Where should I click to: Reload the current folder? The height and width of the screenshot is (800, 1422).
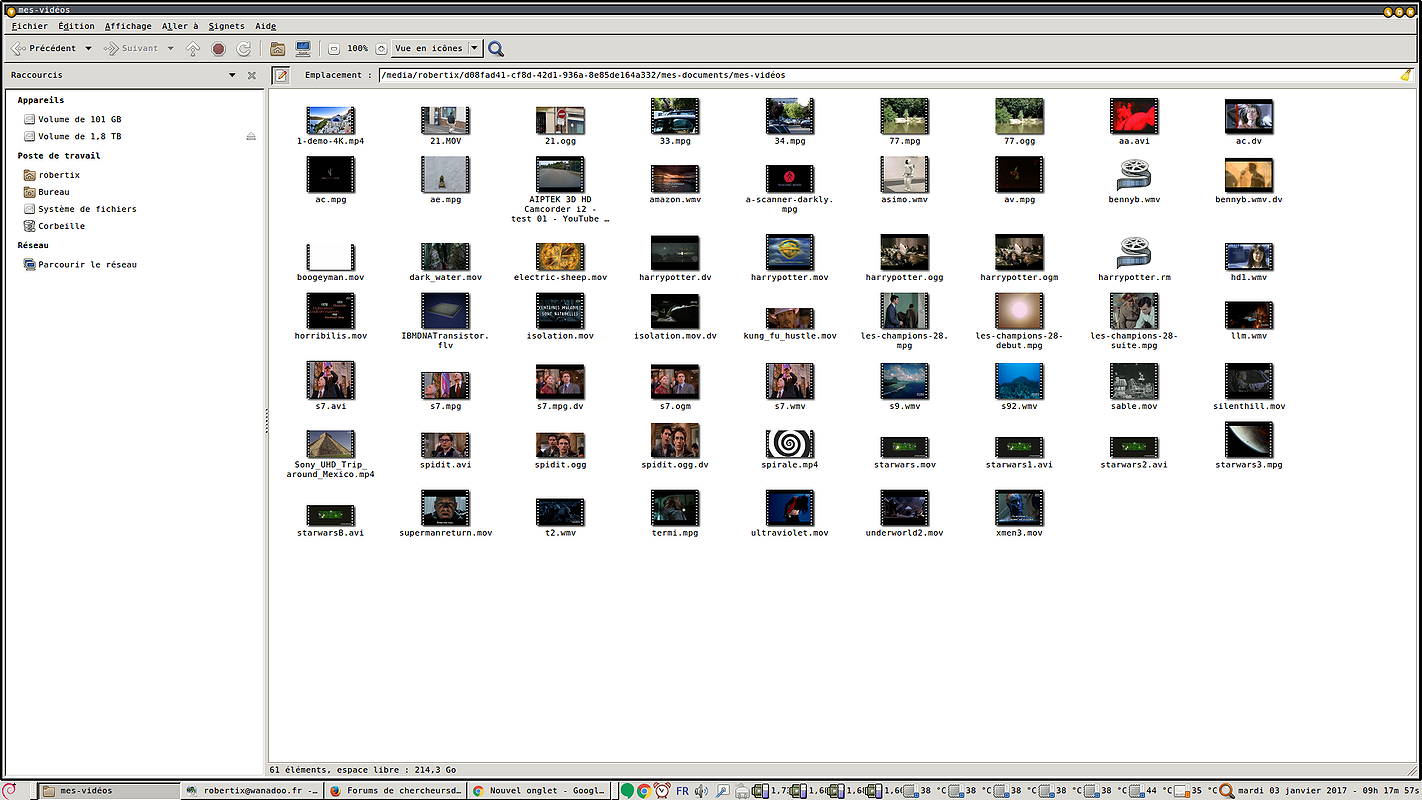pyautogui.click(x=243, y=48)
